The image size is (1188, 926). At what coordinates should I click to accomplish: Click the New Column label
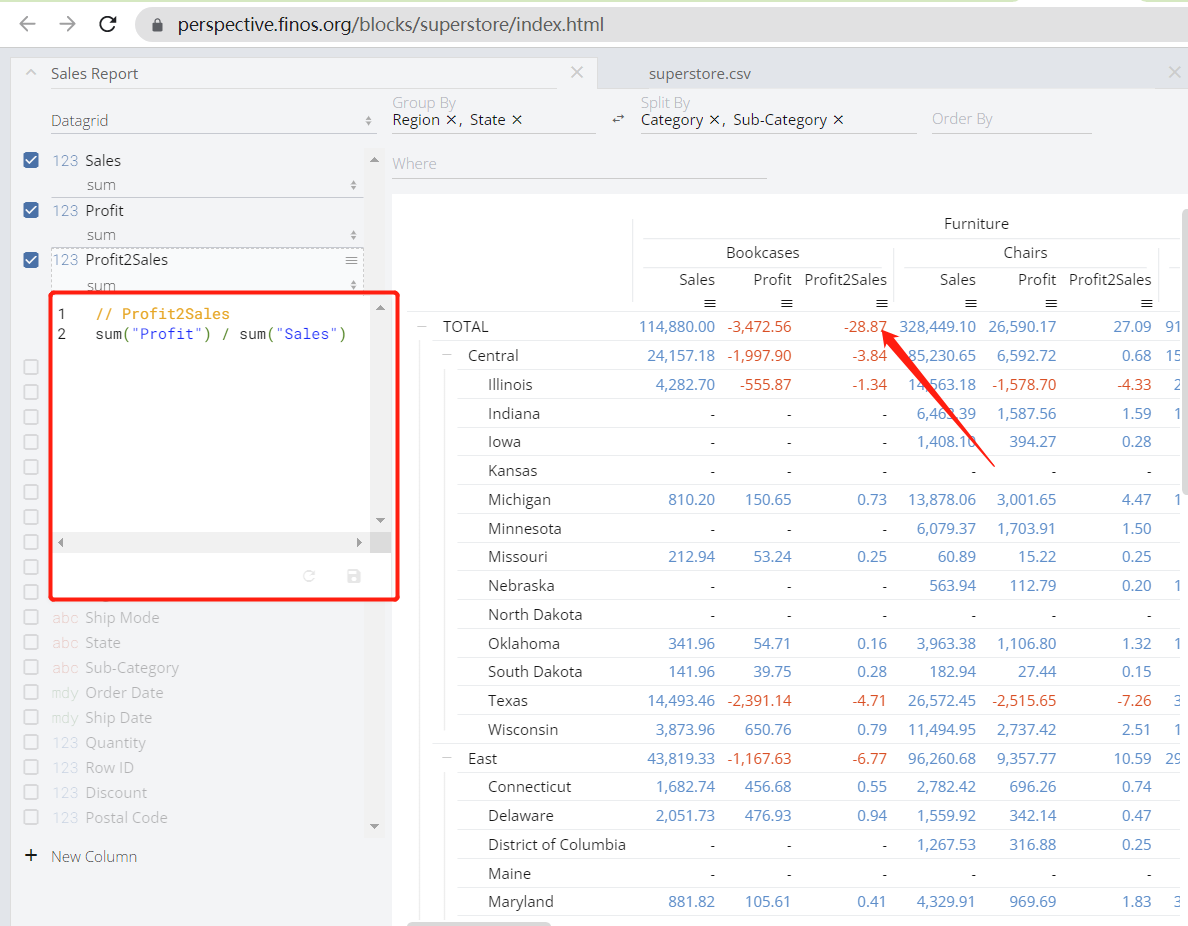[94, 856]
